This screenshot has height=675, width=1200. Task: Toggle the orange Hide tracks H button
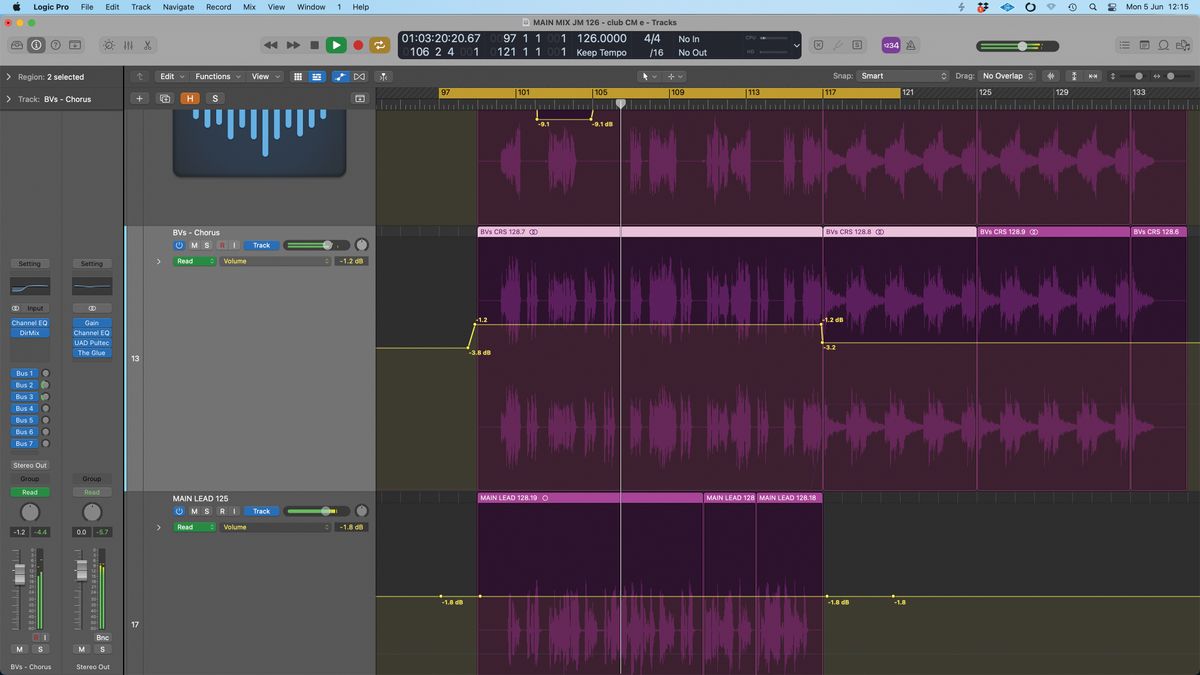[188, 98]
